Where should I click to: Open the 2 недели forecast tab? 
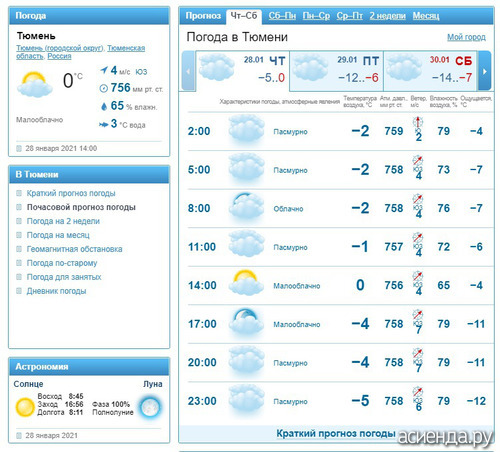tap(387, 16)
